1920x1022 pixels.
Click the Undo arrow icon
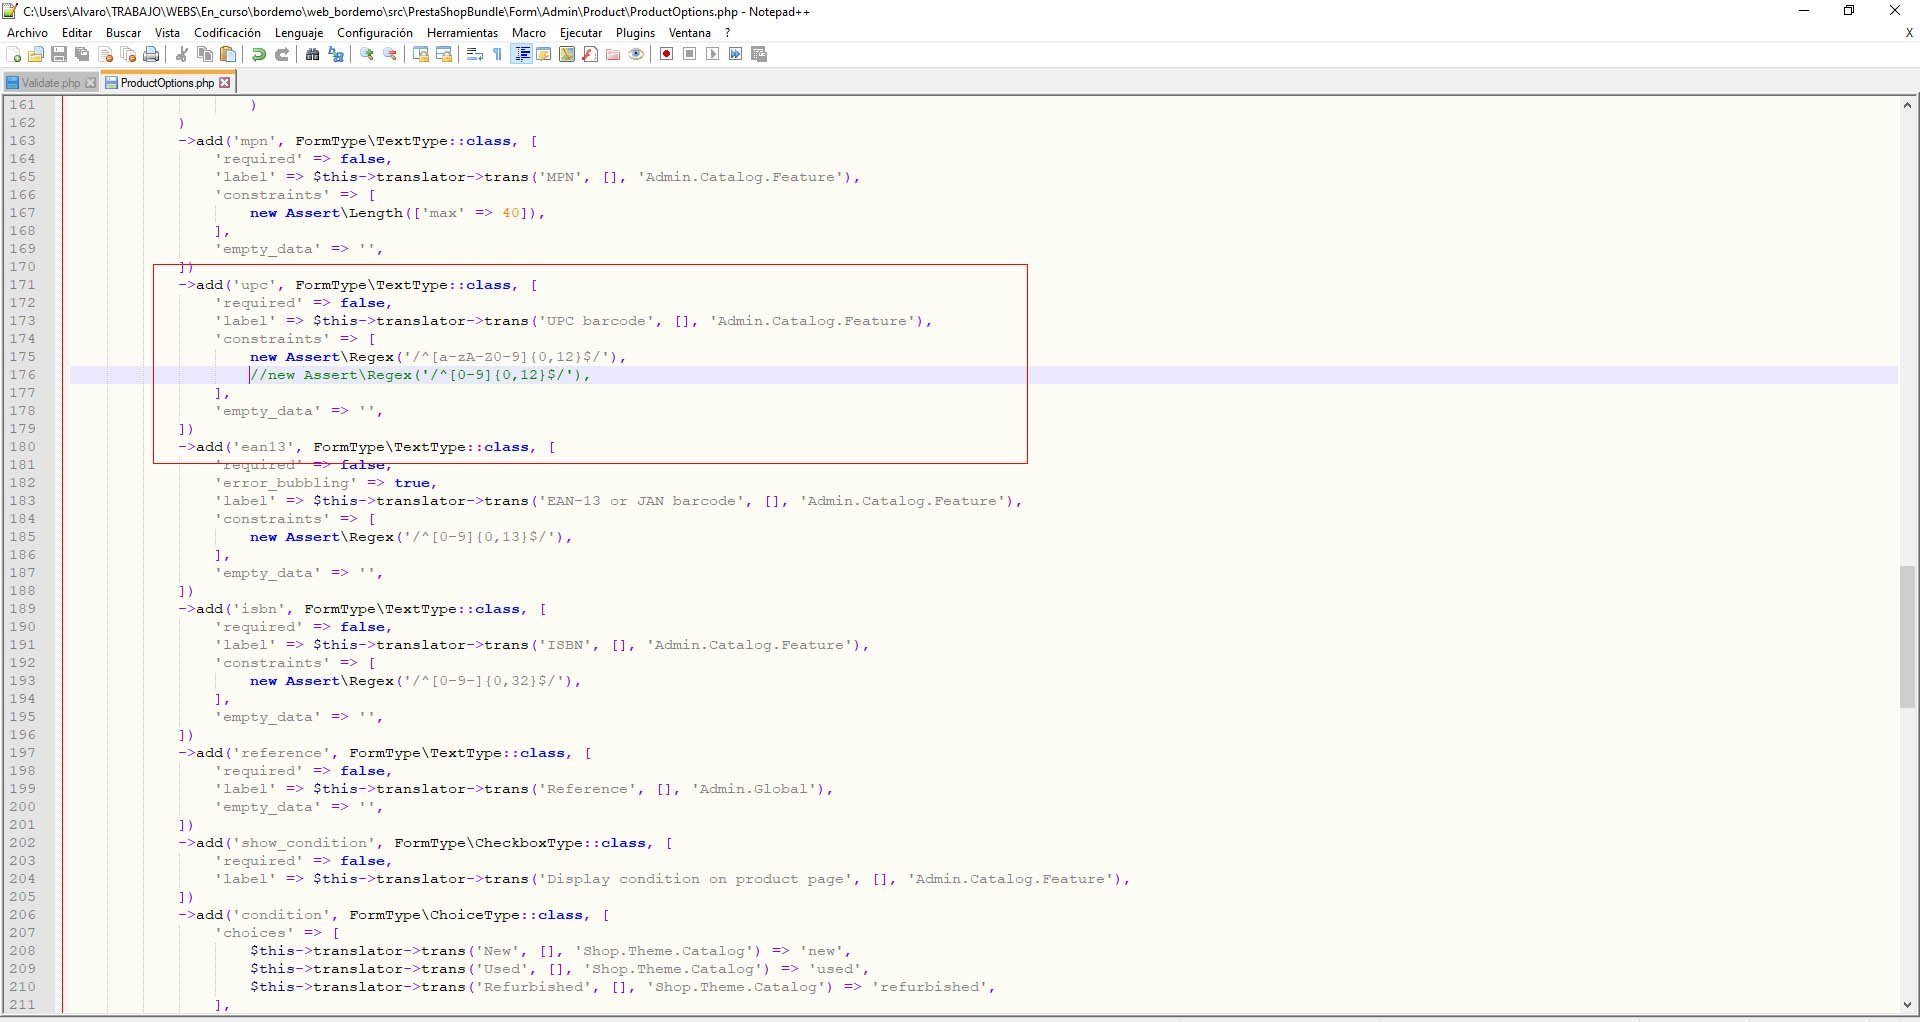click(x=259, y=55)
